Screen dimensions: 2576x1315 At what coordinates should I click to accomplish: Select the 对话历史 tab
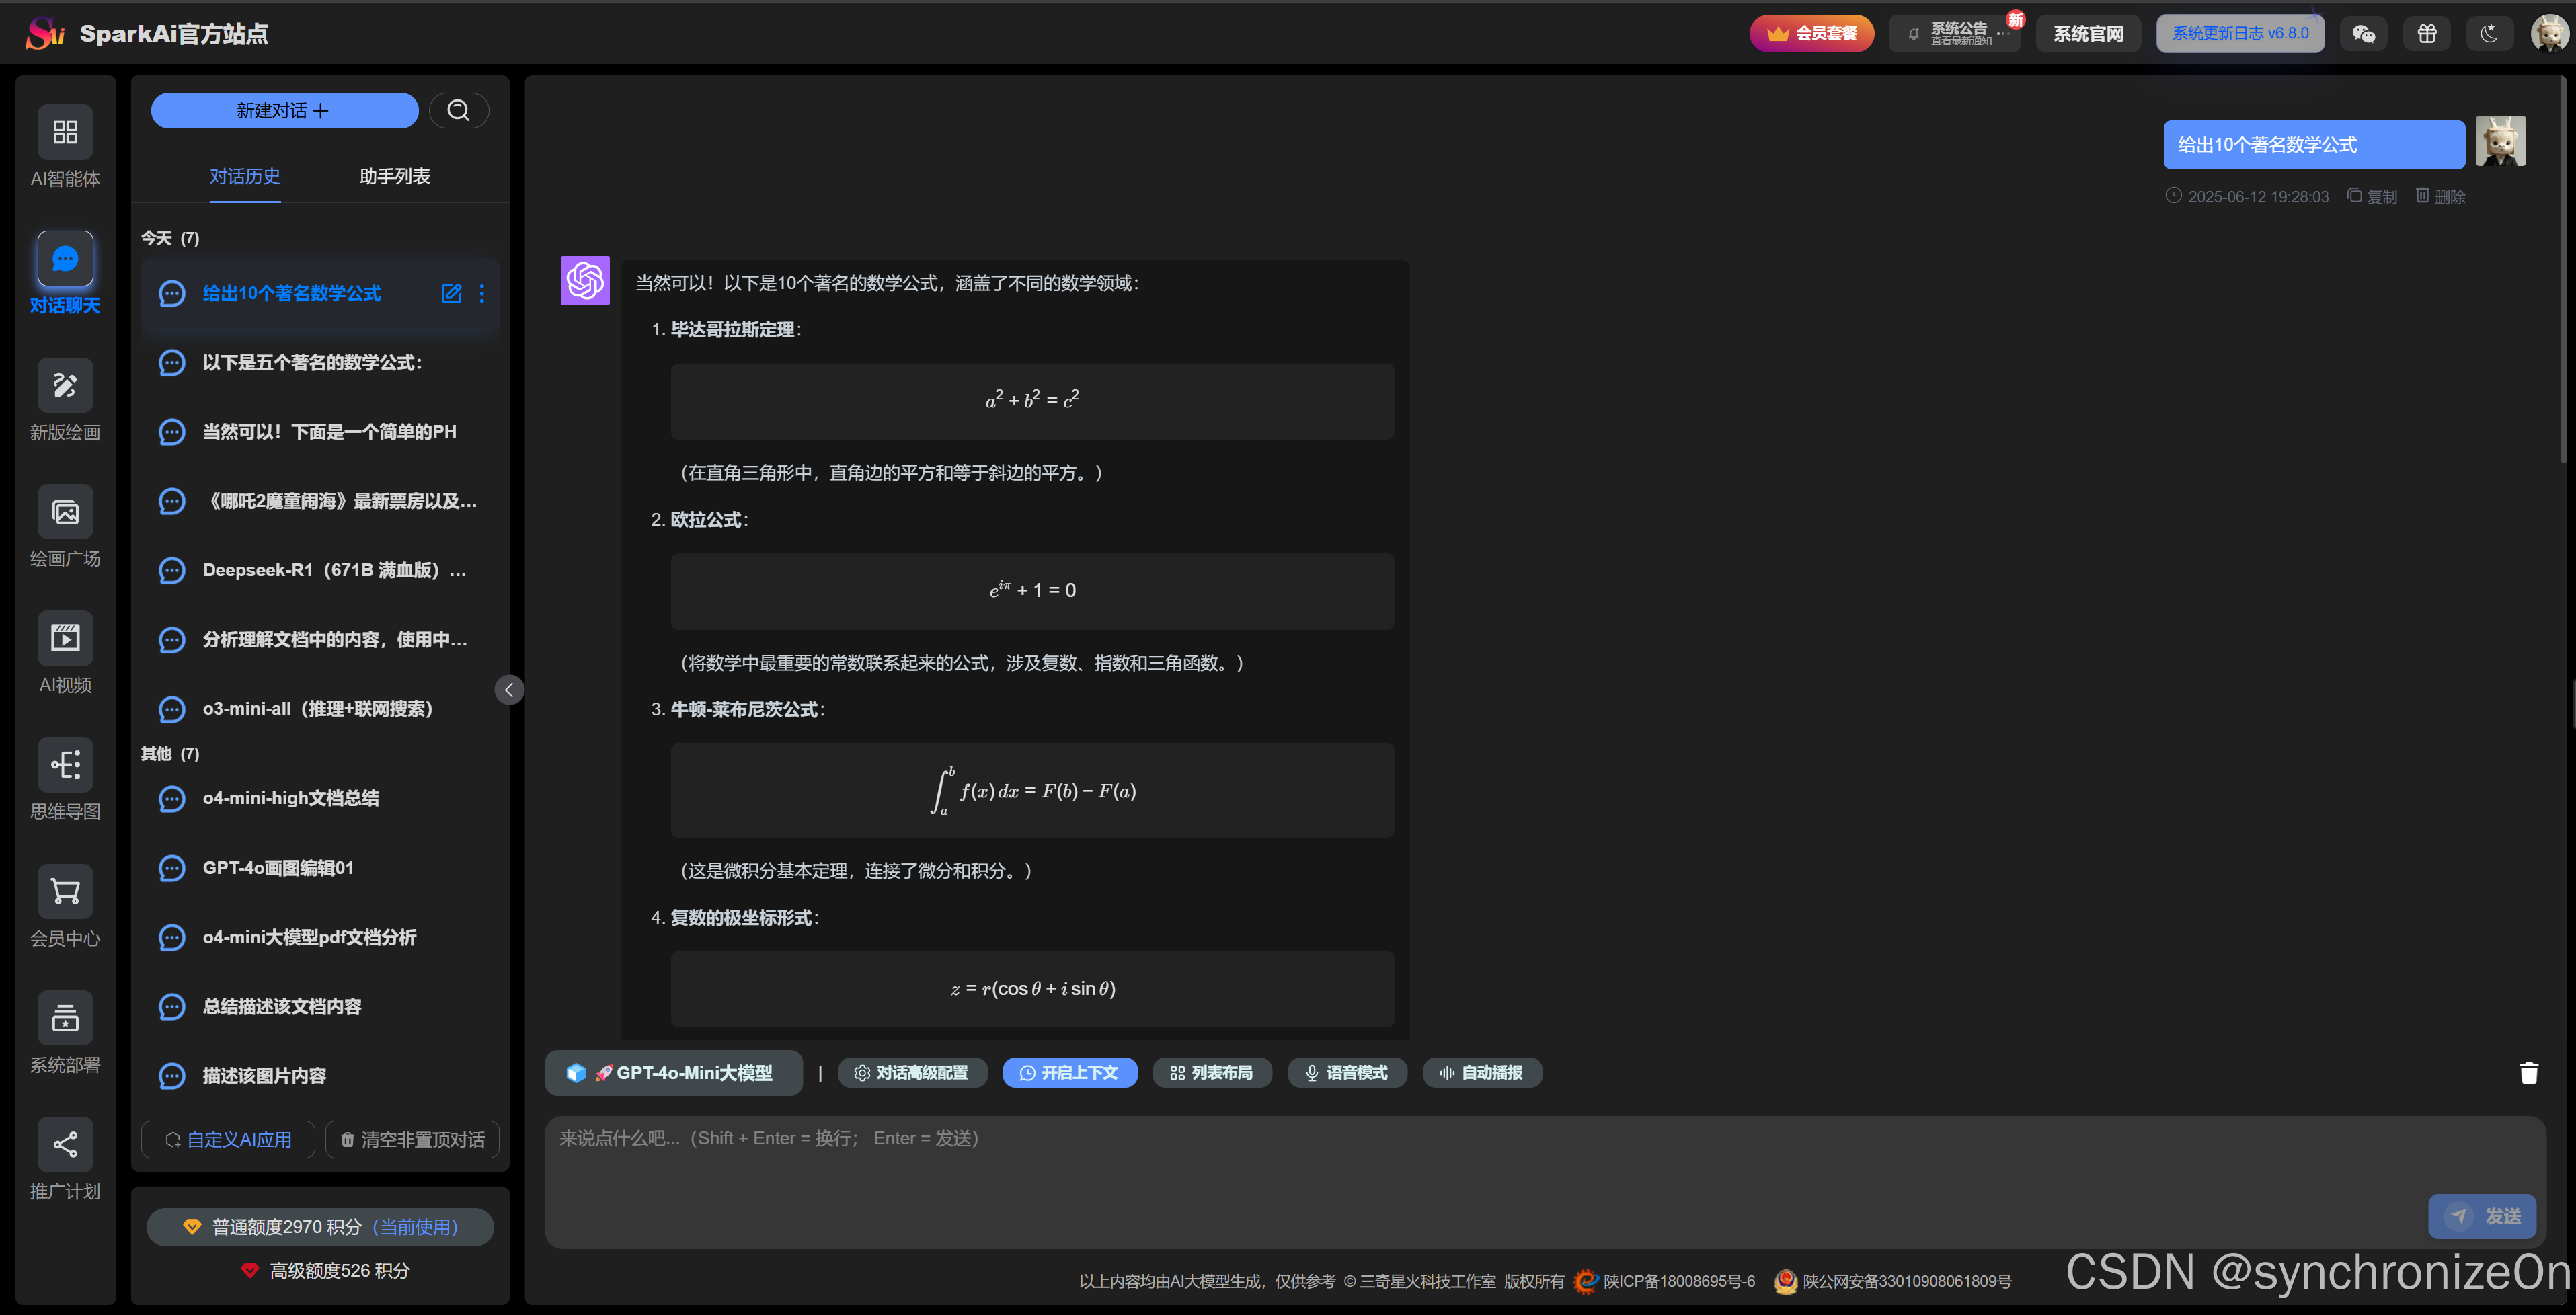click(245, 177)
